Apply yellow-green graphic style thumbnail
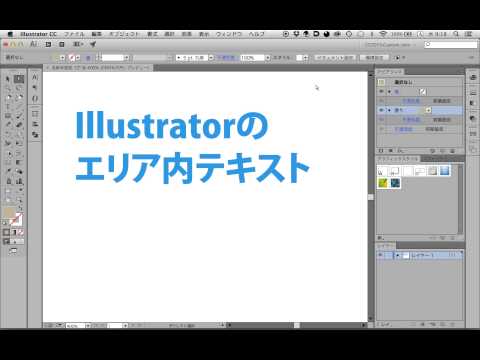Image resolution: width=480 pixels, height=360 pixels. tap(384, 183)
